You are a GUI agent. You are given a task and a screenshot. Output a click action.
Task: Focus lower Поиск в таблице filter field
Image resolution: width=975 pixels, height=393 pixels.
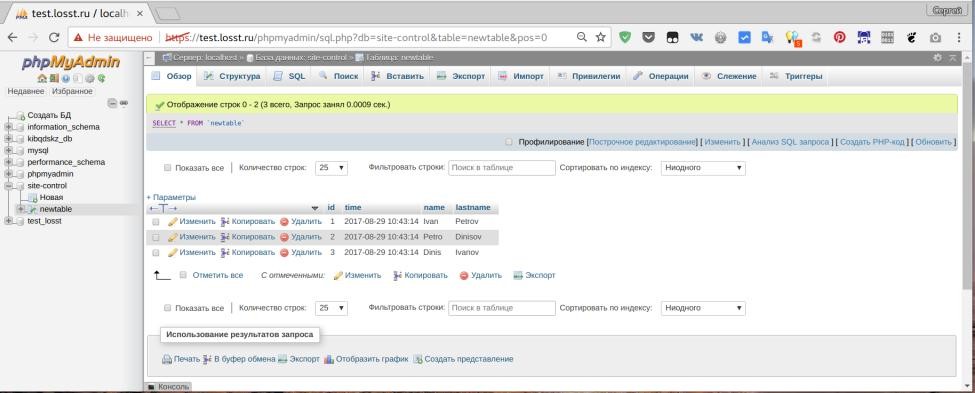coord(502,308)
